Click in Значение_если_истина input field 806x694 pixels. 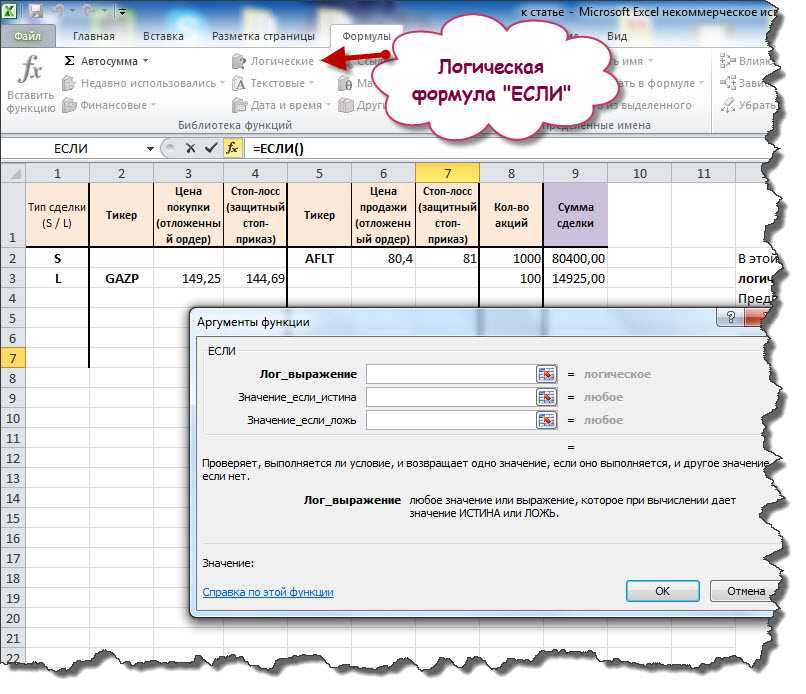[x=451, y=397]
